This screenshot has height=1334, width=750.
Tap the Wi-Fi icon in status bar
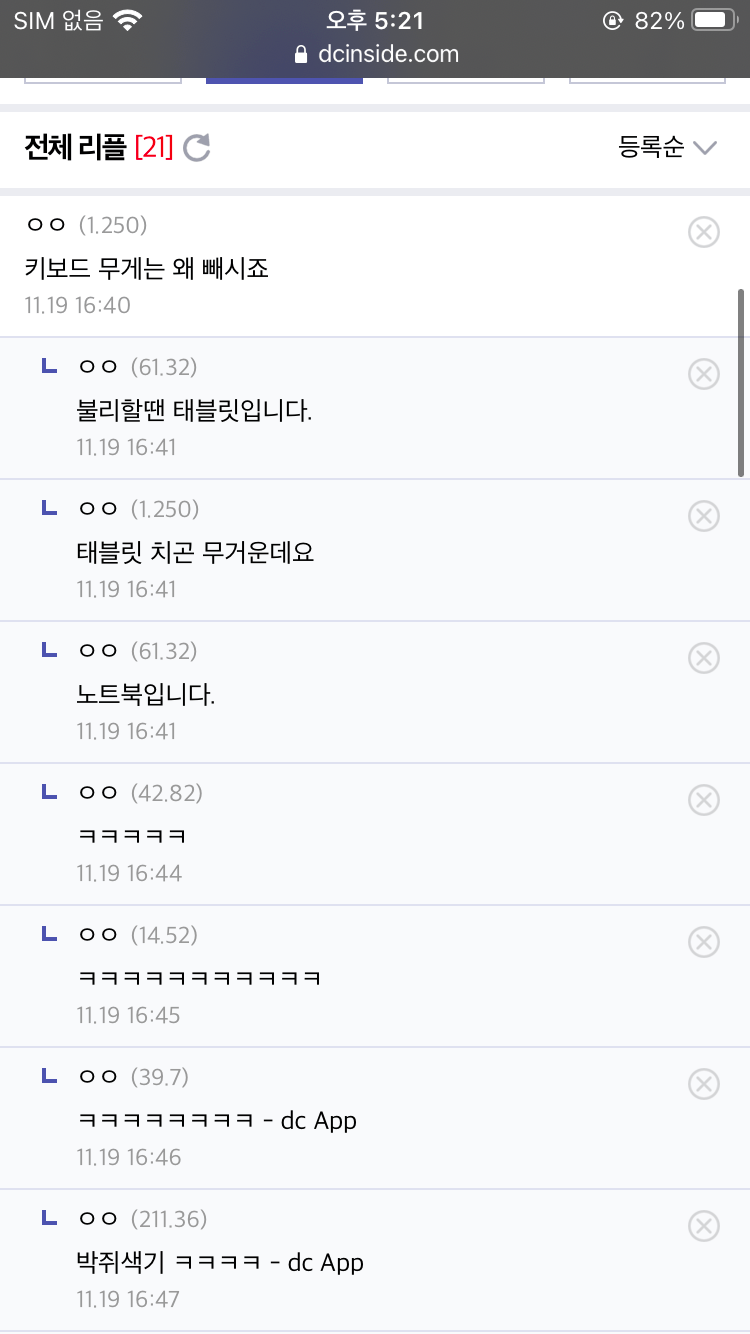click(127, 20)
